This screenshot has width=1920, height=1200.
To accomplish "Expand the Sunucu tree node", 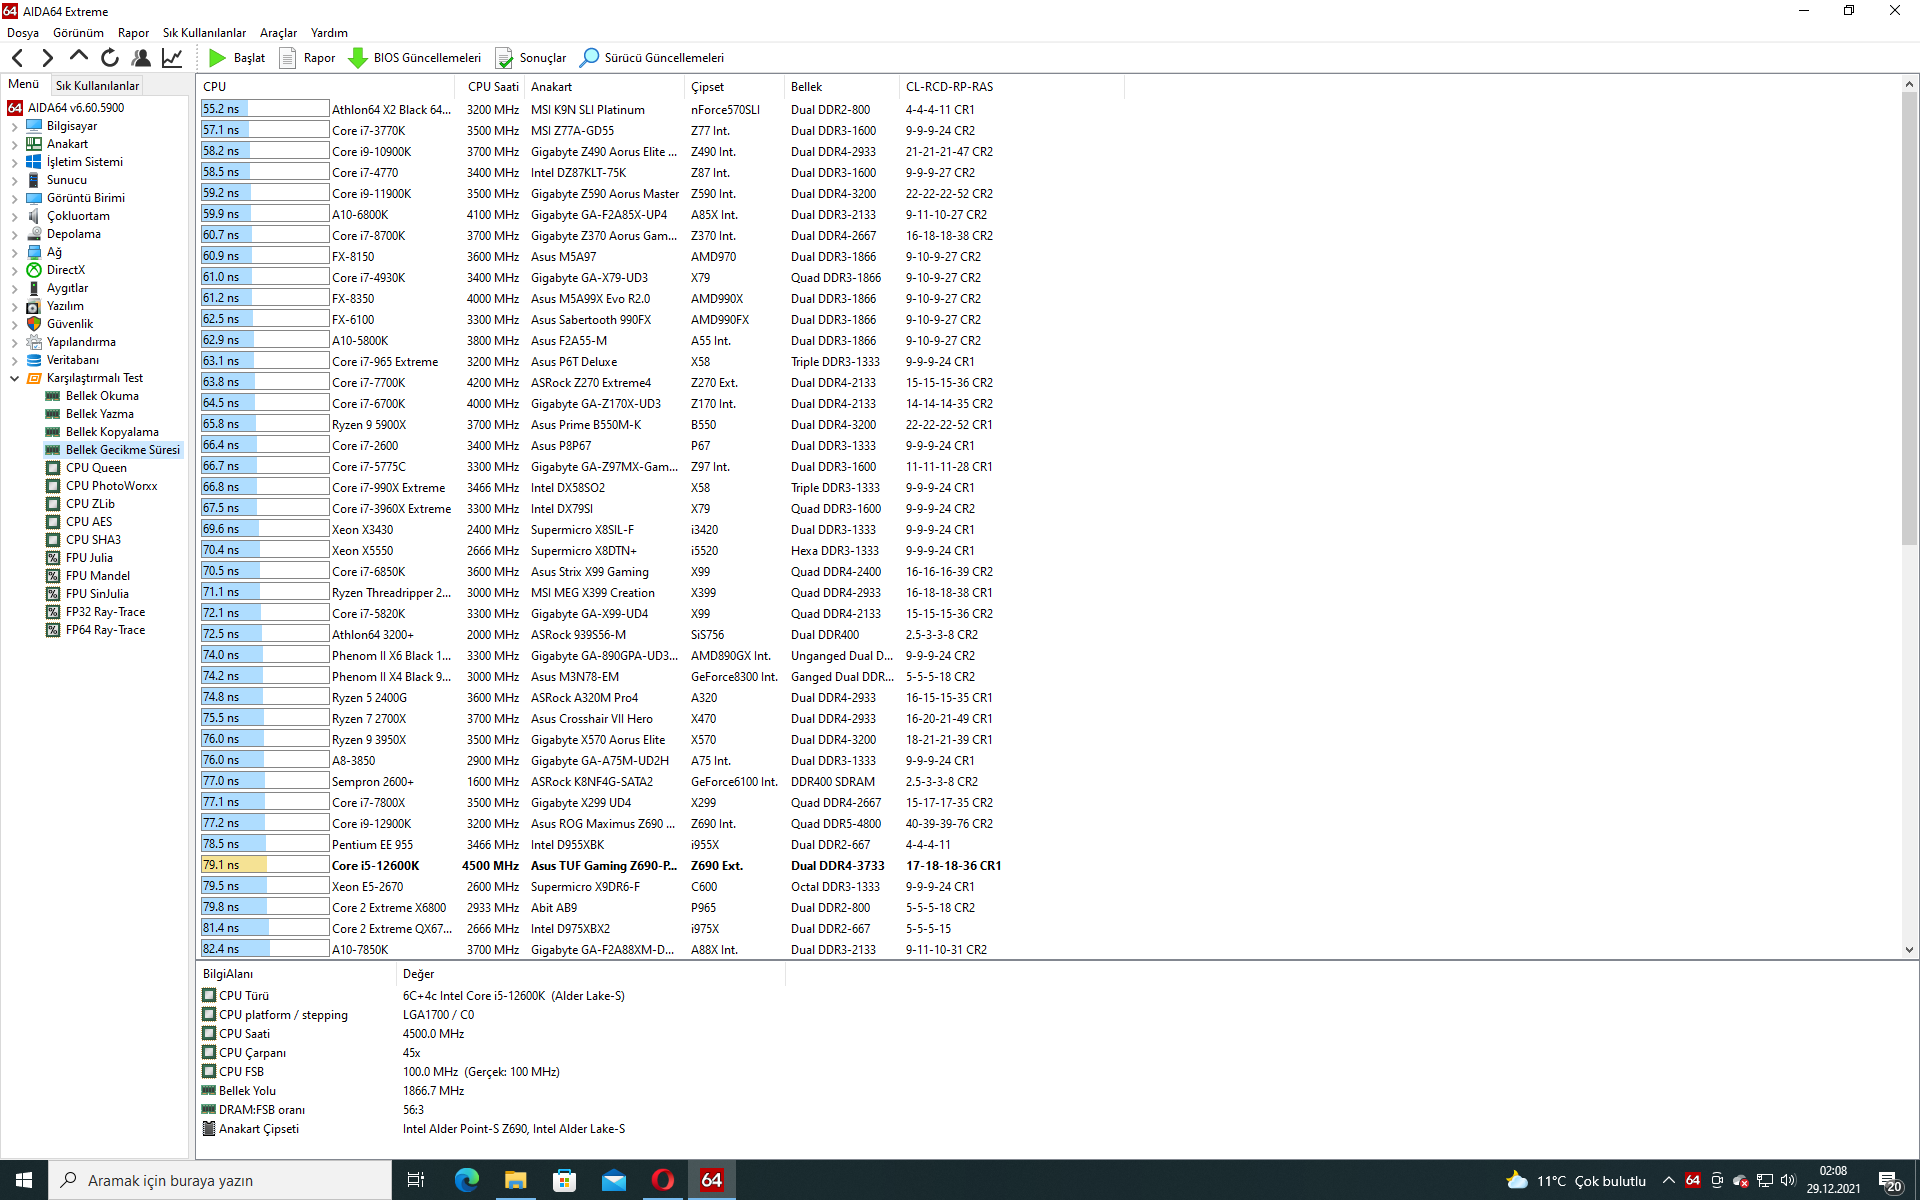I will (x=14, y=181).
